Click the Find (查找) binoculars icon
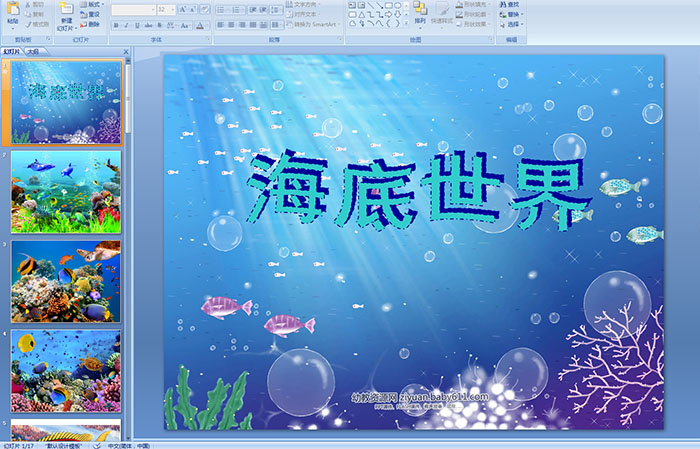 click(x=512, y=5)
